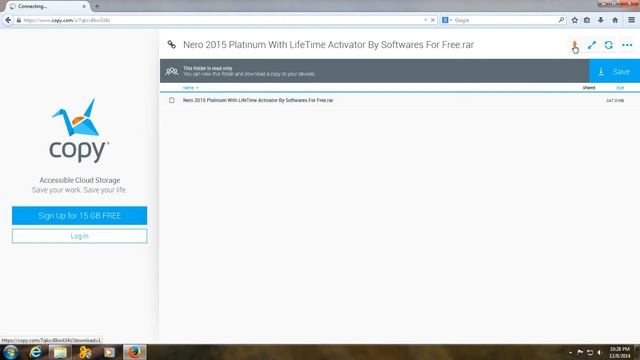
Task: Switch to Firefox in the taskbar
Action: point(134,352)
